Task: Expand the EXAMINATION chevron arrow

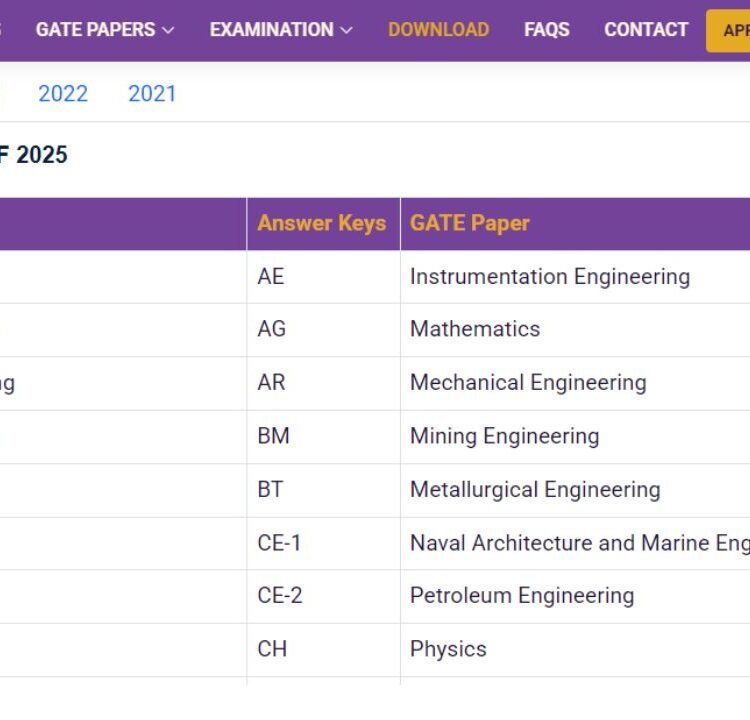Action: tap(346, 30)
